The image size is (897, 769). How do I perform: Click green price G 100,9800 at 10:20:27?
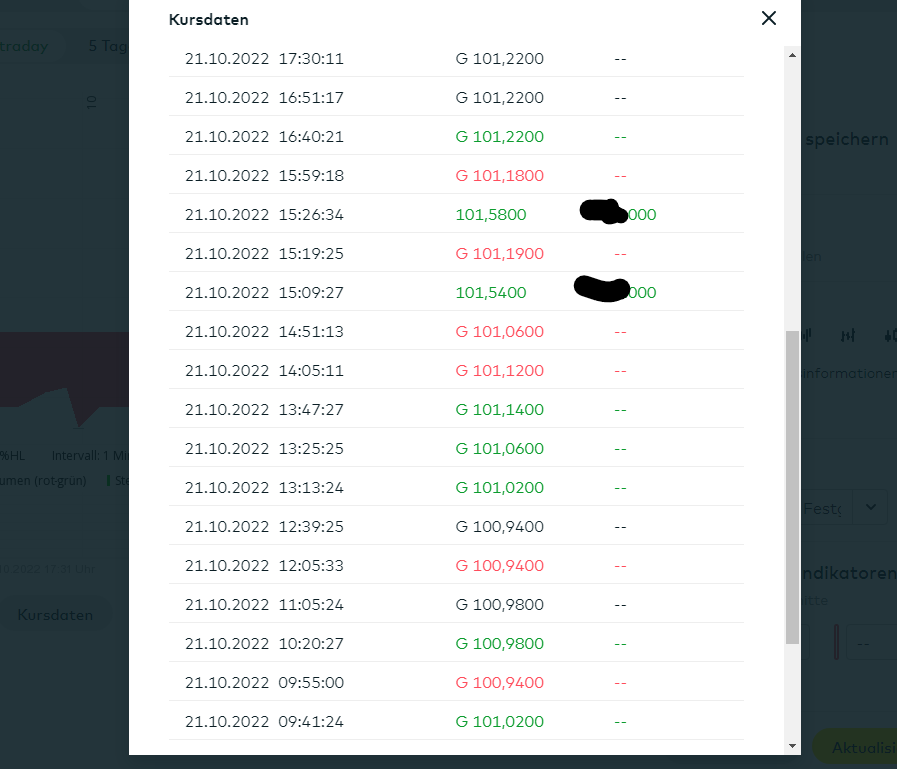[x=499, y=643]
